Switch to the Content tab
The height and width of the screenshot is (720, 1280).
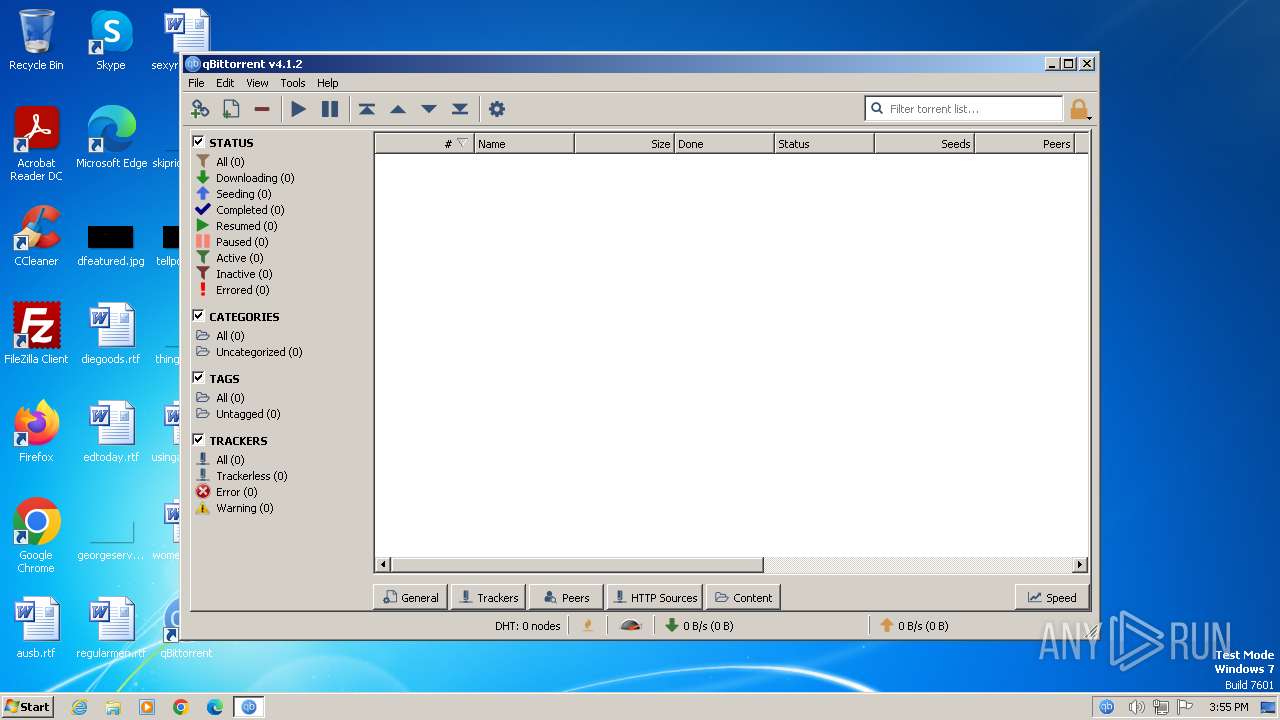(x=743, y=597)
